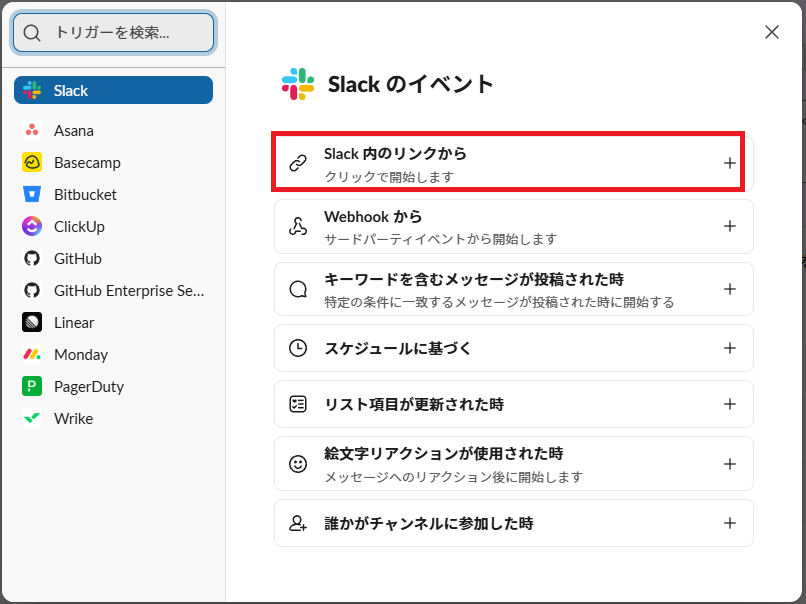Click the clock schedule icon
806x604 pixels.
tap(298, 348)
